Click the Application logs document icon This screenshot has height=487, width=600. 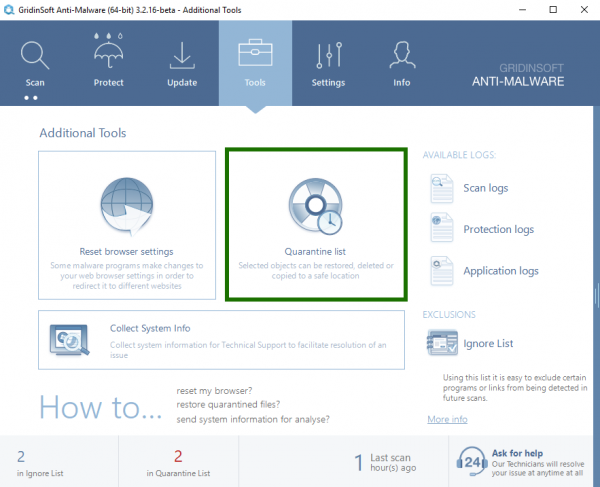[442, 271]
